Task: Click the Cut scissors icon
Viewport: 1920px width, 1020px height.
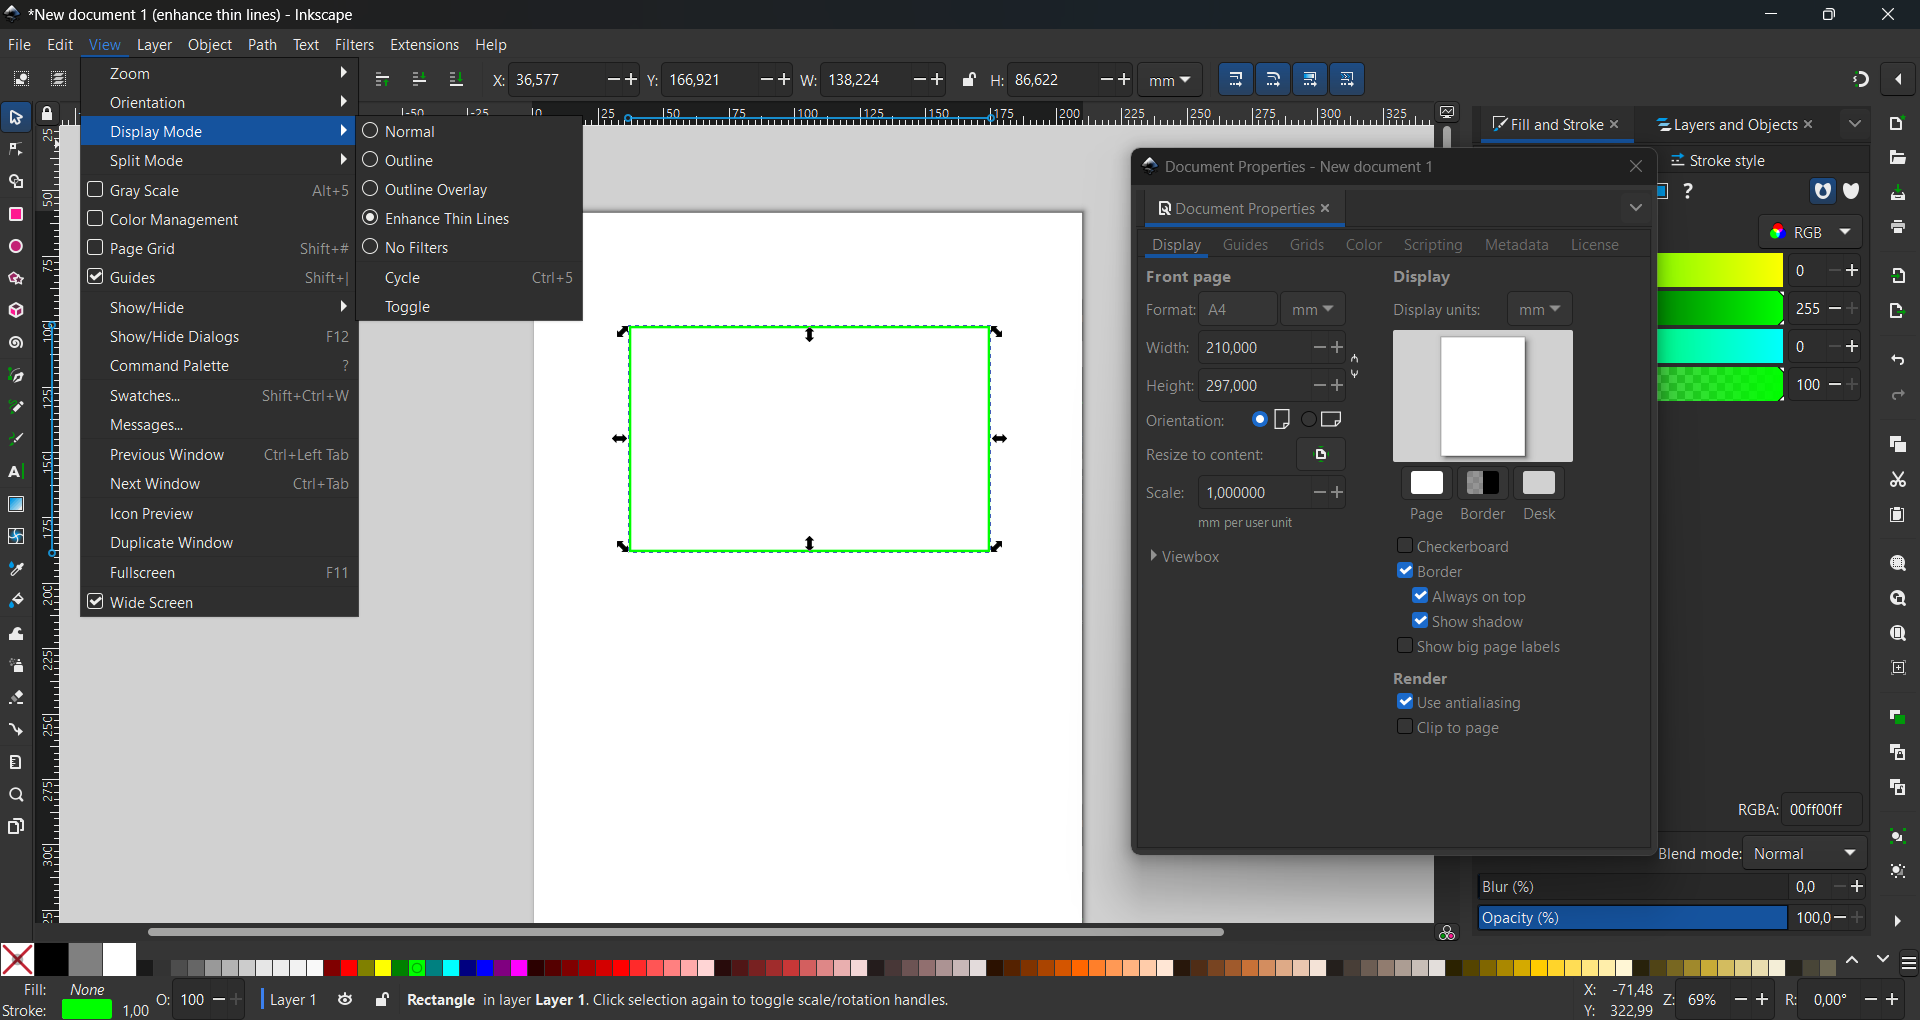Action: [1898, 480]
